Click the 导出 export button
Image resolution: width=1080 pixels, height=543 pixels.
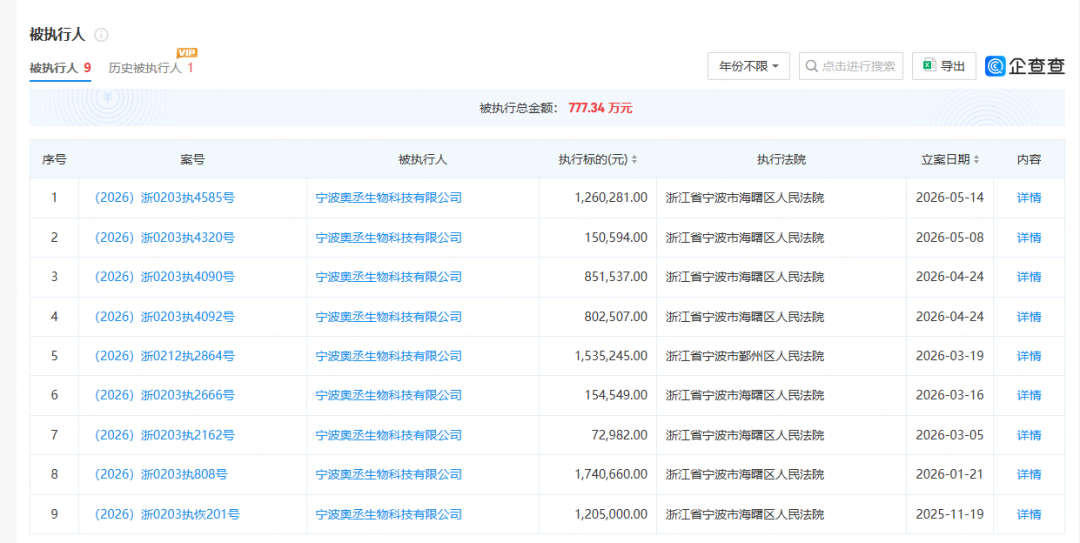(944, 66)
